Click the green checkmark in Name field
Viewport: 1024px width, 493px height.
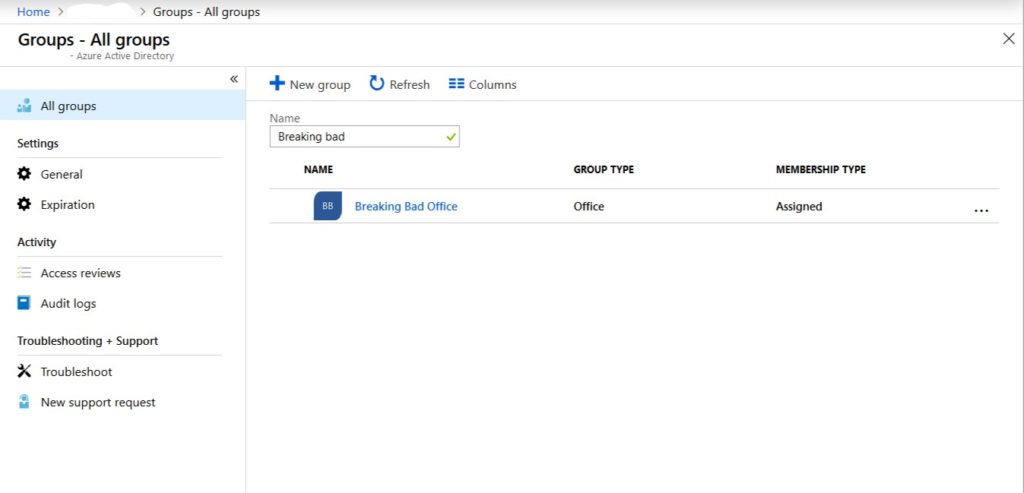450,137
